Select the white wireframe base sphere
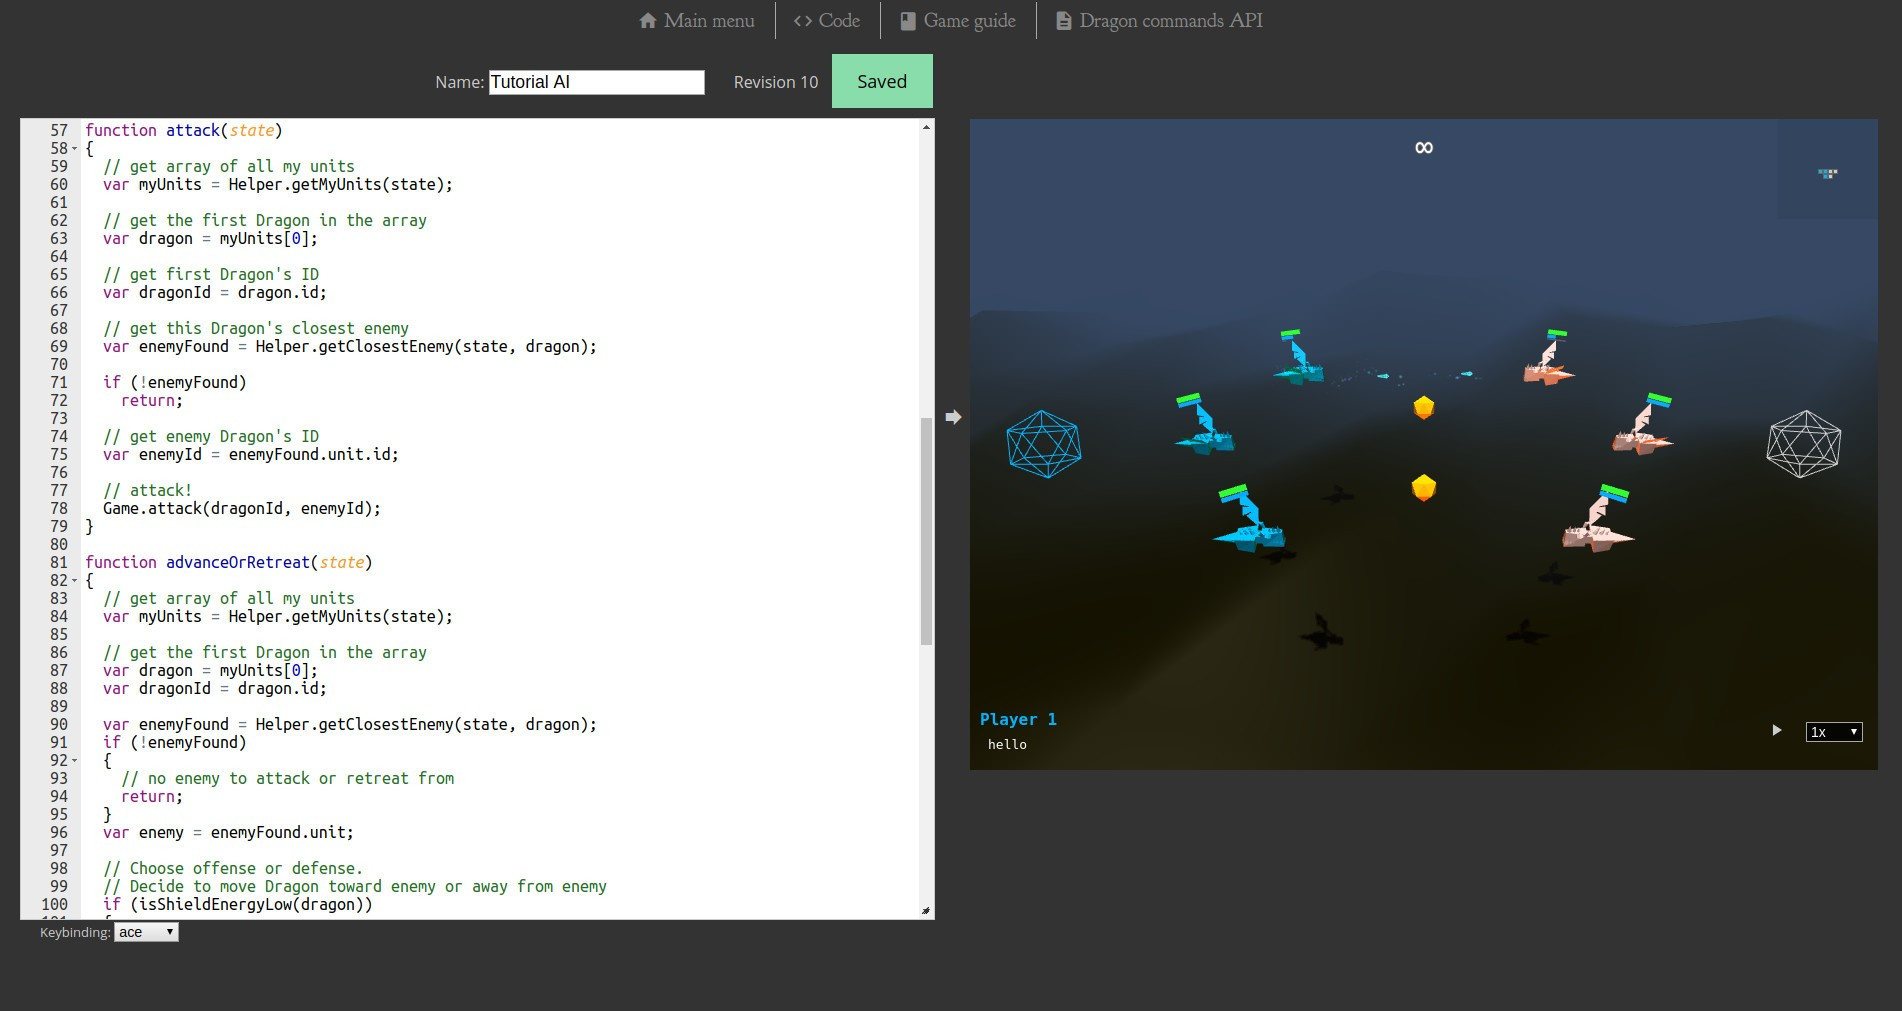 (x=1804, y=444)
